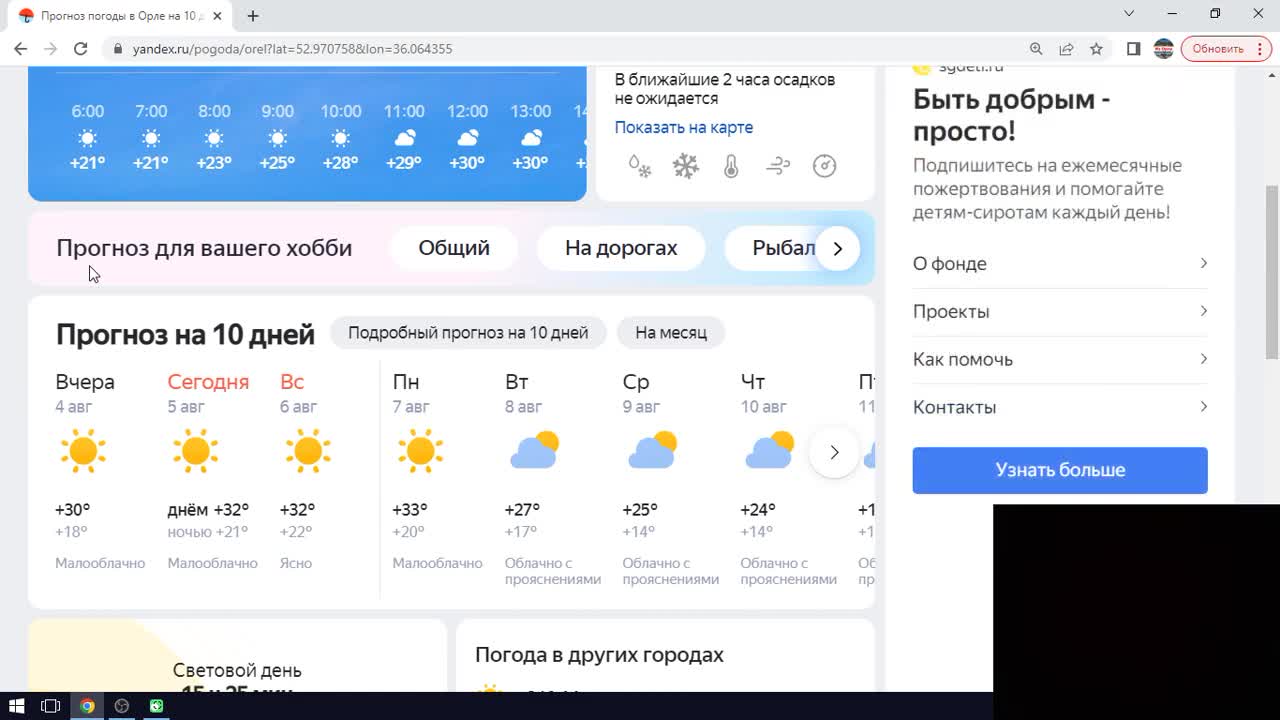The height and width of the screenshot is (720, 1280).
Task: Click the sun icon for Вс 6 авг
Action: (307, 452)
